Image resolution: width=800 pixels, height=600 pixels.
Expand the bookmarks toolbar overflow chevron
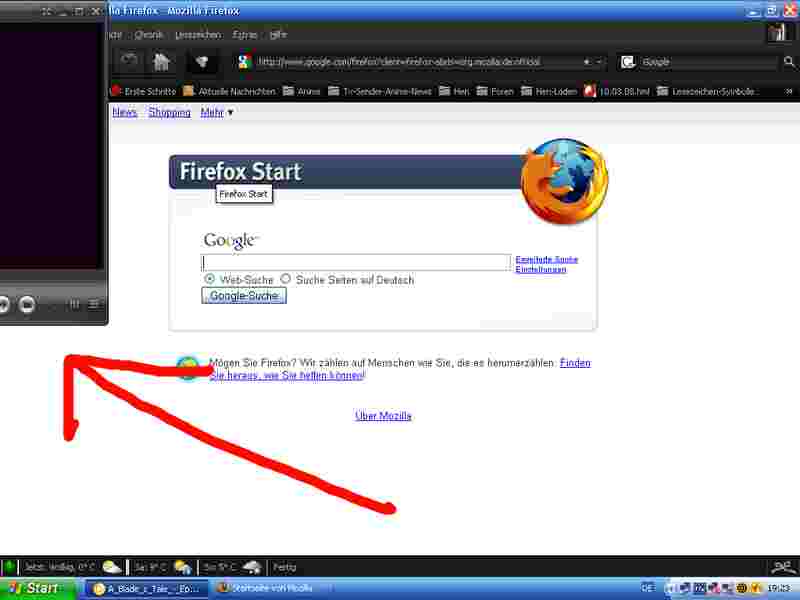pyautogui.click(x=789, y=91)
